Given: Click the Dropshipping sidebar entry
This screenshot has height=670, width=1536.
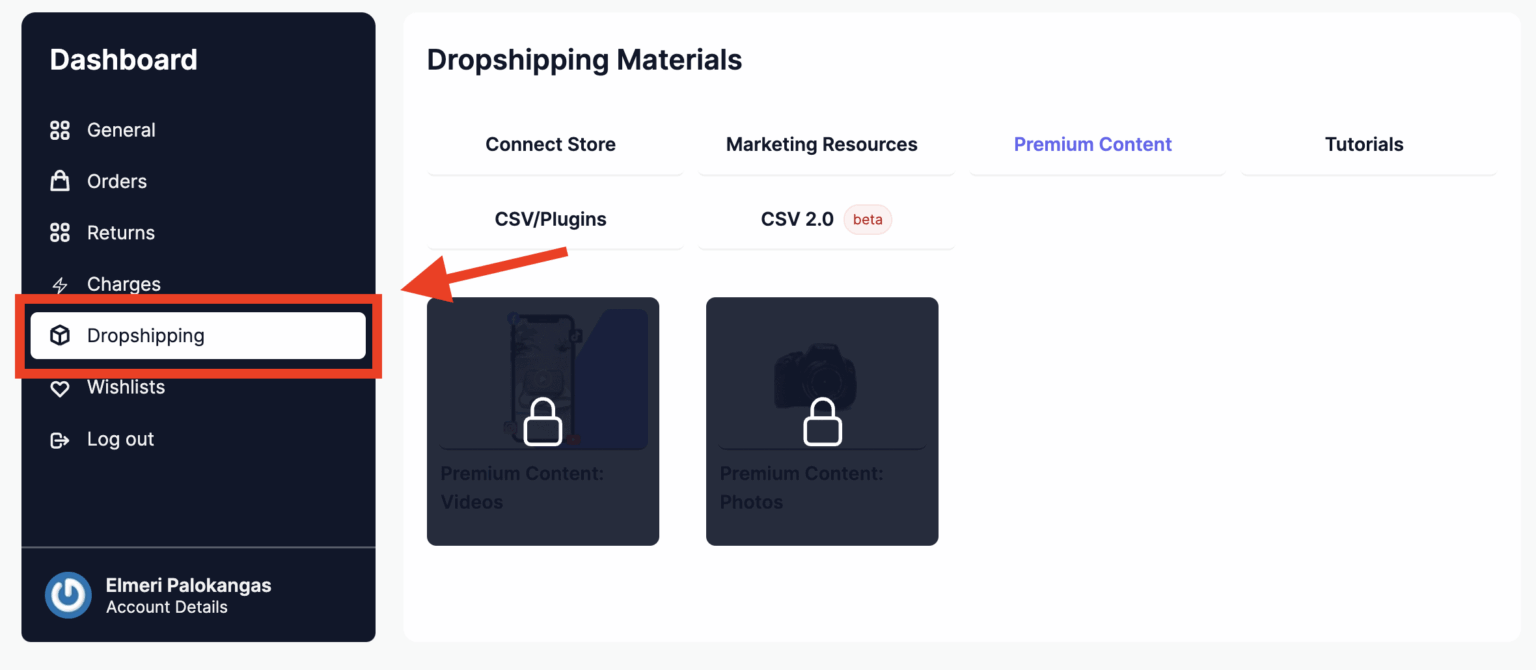Looking at the screenshot, I should pyautogui.click(x=146, y=335).
